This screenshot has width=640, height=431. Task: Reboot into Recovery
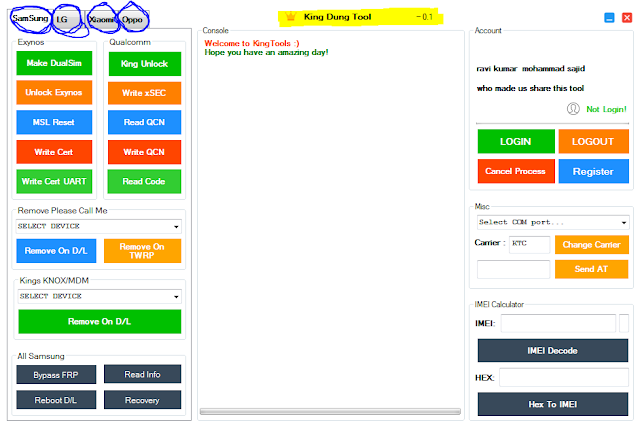click(x=142, y=400)
